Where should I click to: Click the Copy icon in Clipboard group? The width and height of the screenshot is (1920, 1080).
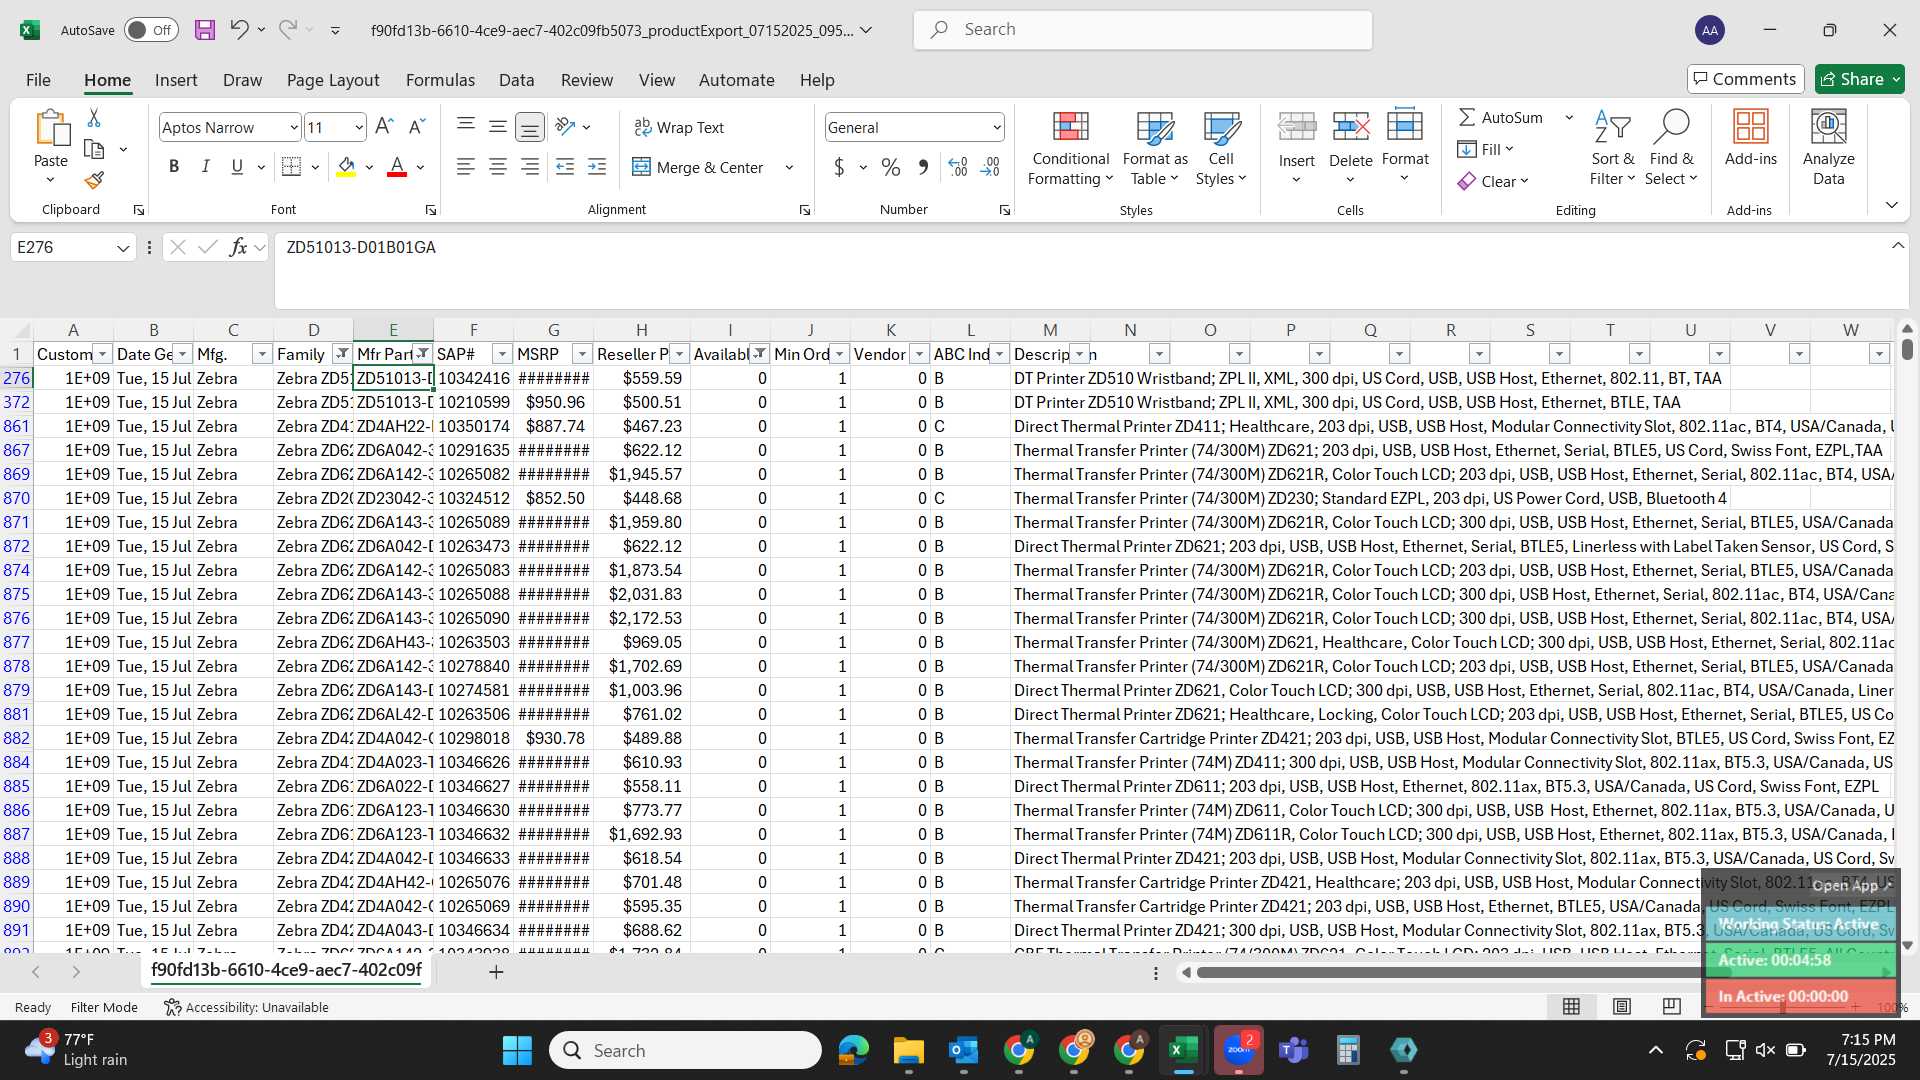point(94,149)
